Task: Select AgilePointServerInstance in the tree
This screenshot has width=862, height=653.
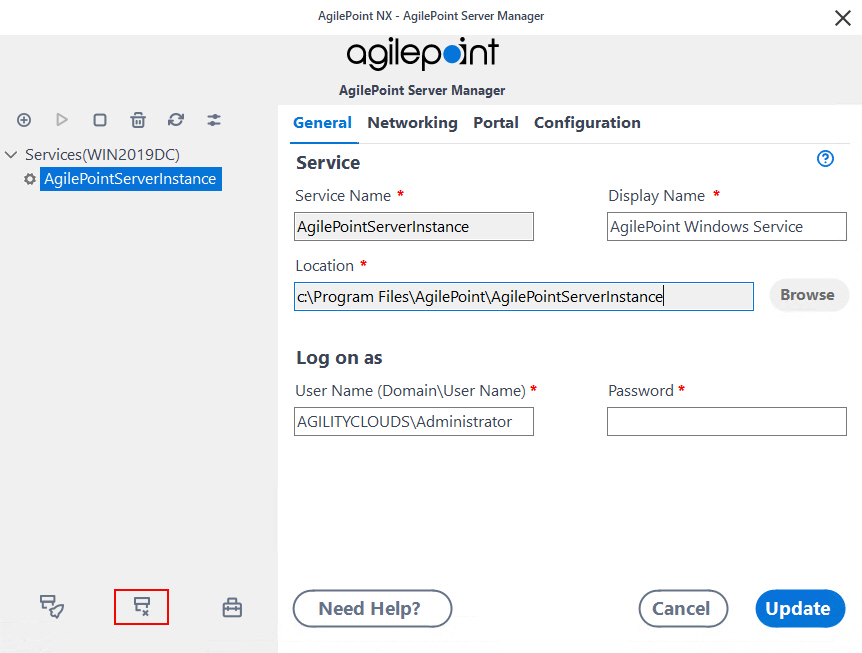Action: click(130, 179)
